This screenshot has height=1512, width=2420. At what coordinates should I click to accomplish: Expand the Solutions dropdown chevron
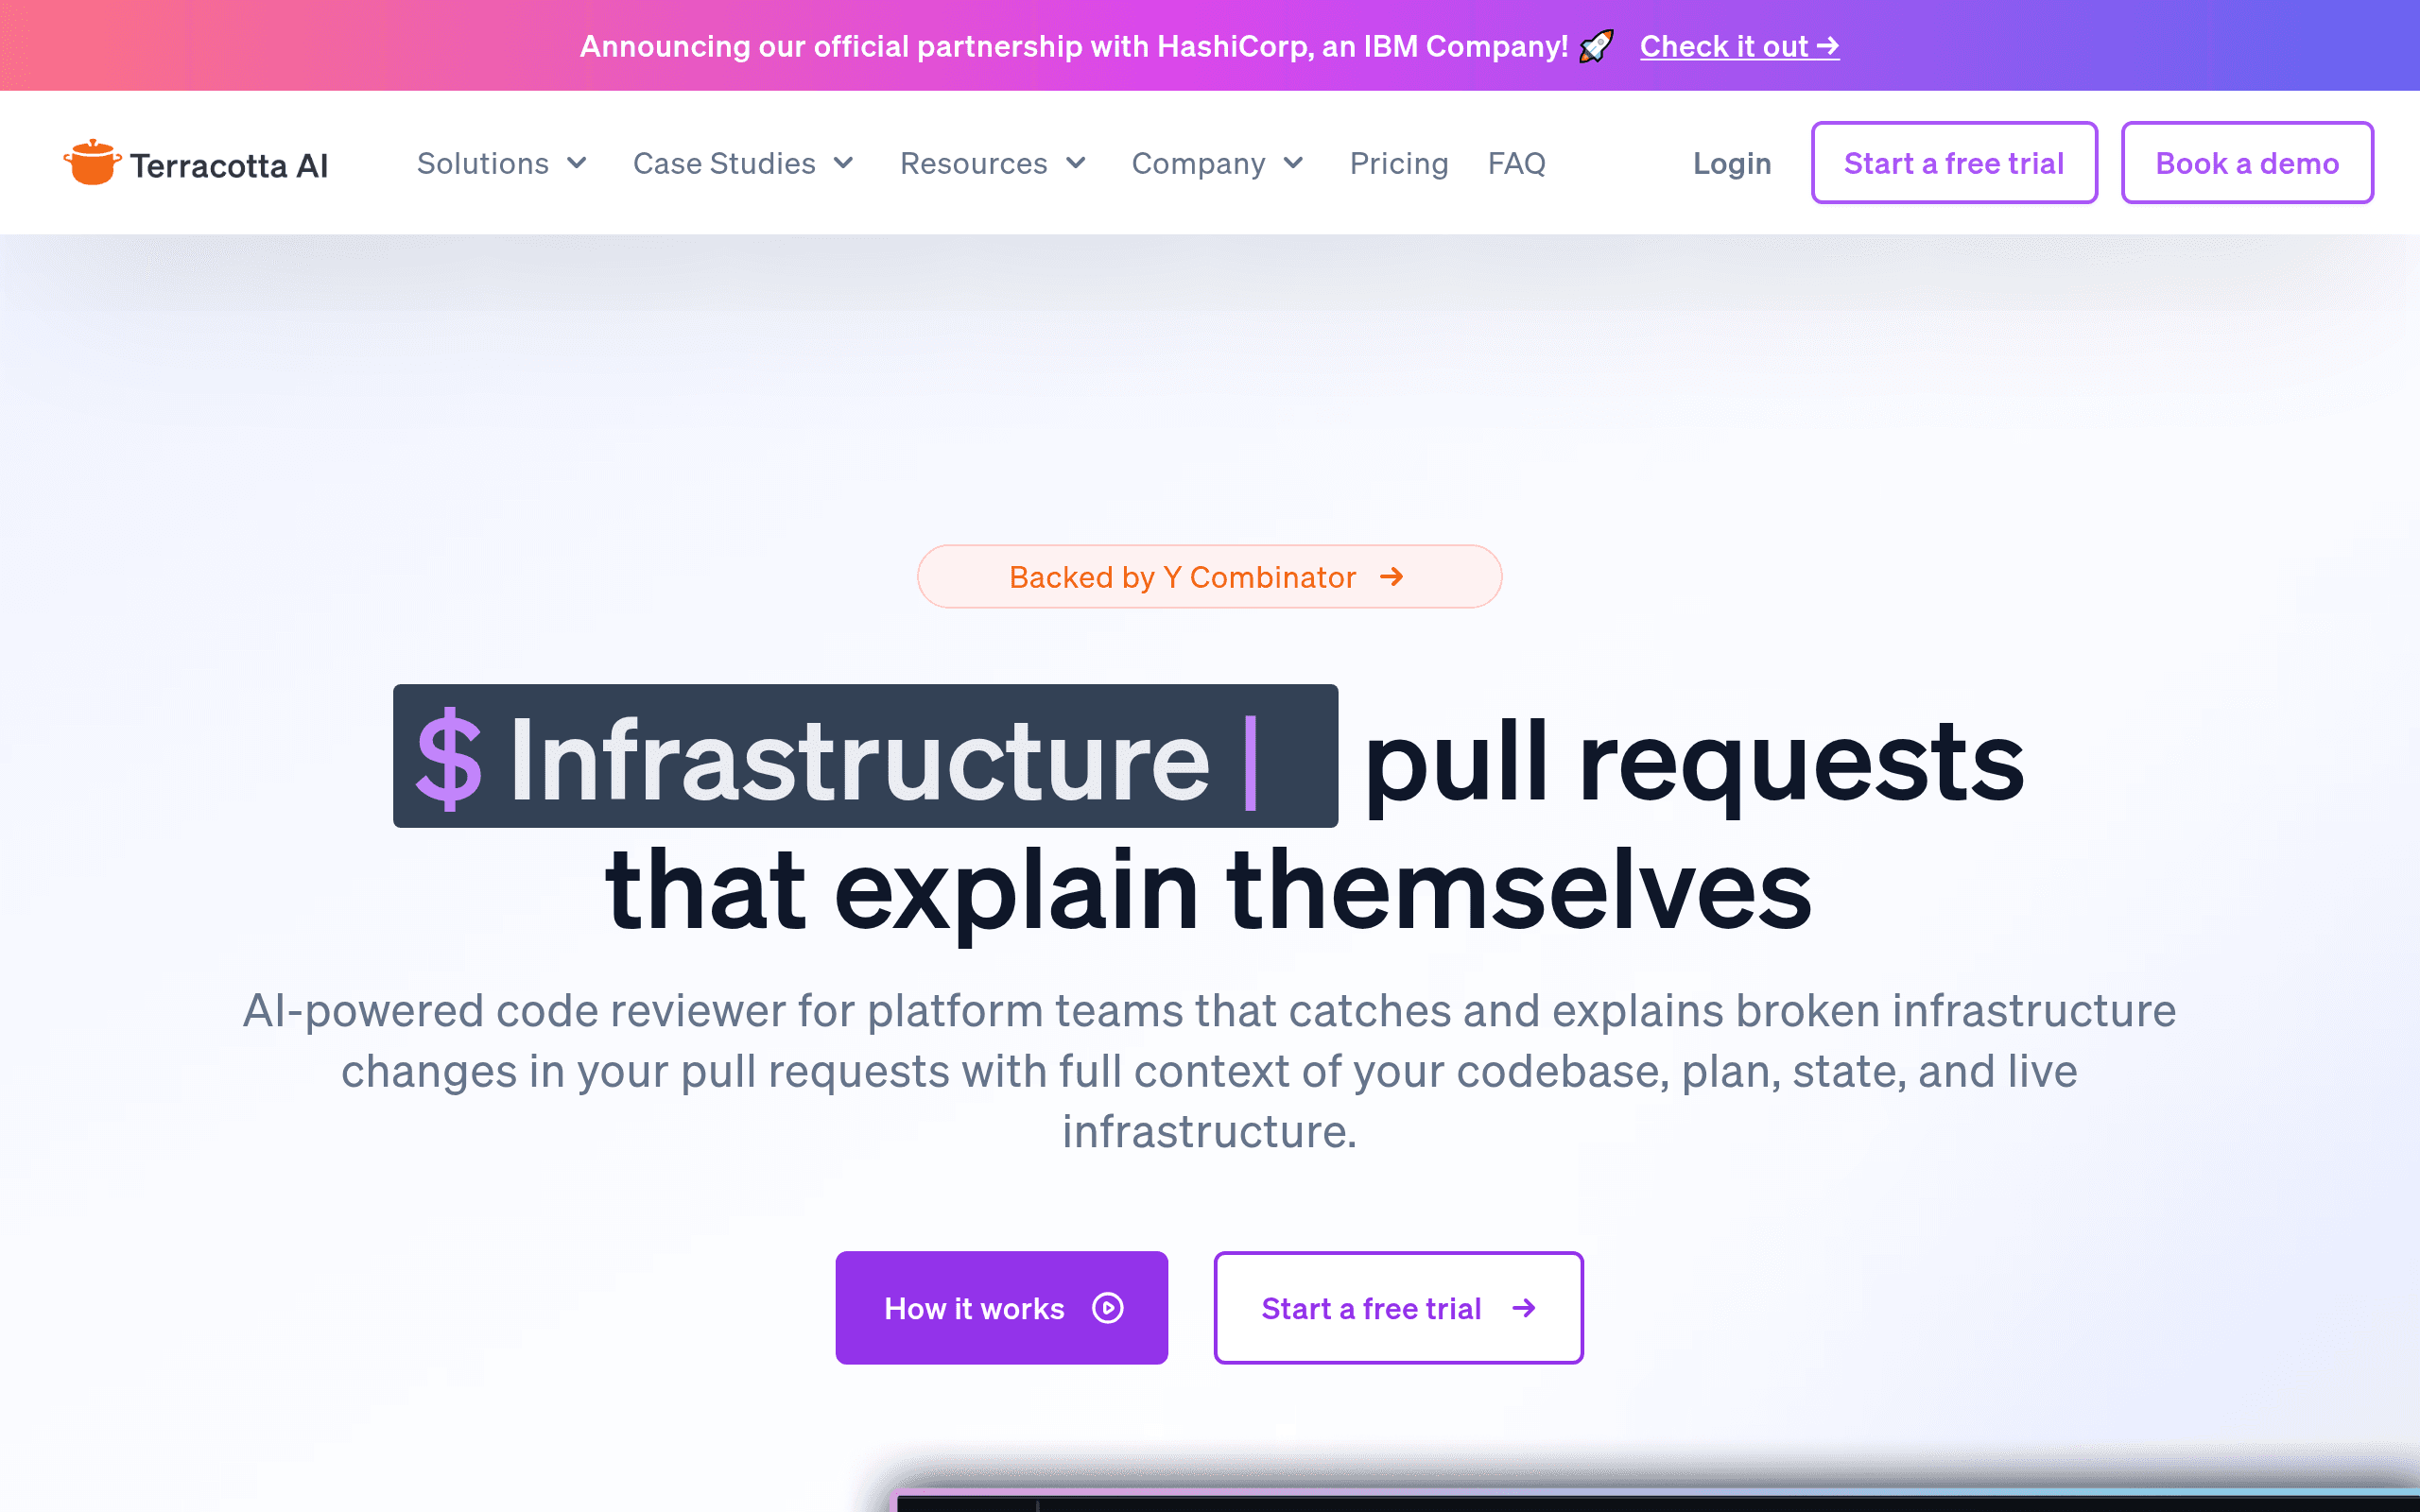point(577,163)
